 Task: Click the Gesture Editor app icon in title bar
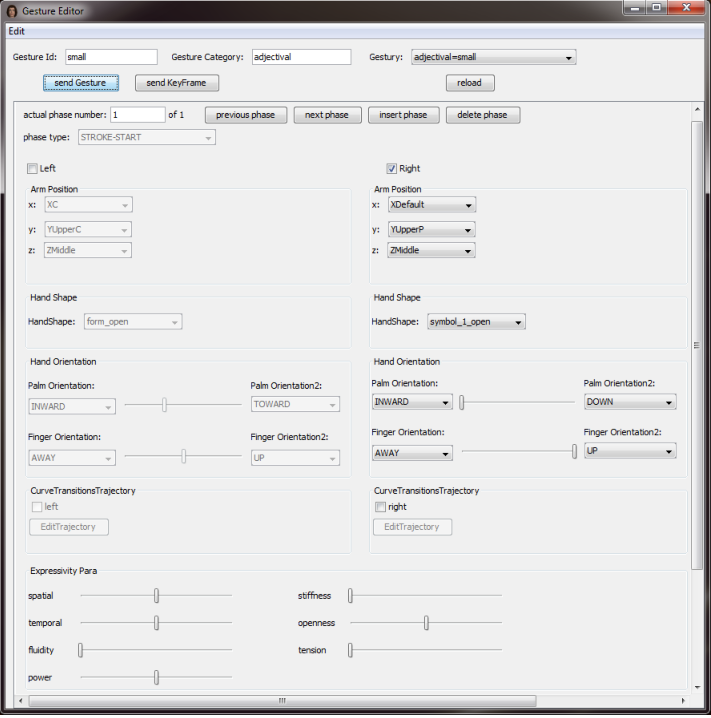tap(12, 11)
